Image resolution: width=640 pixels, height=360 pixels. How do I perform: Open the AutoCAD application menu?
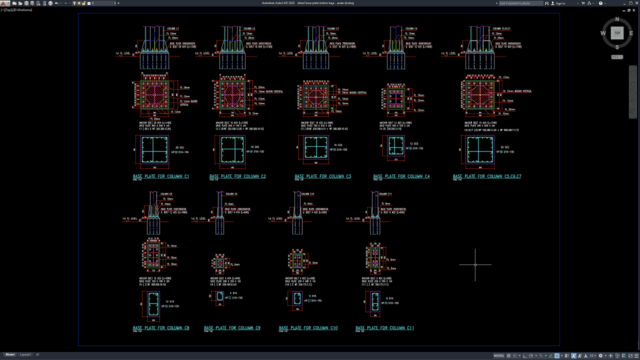[x=4, y=3]
